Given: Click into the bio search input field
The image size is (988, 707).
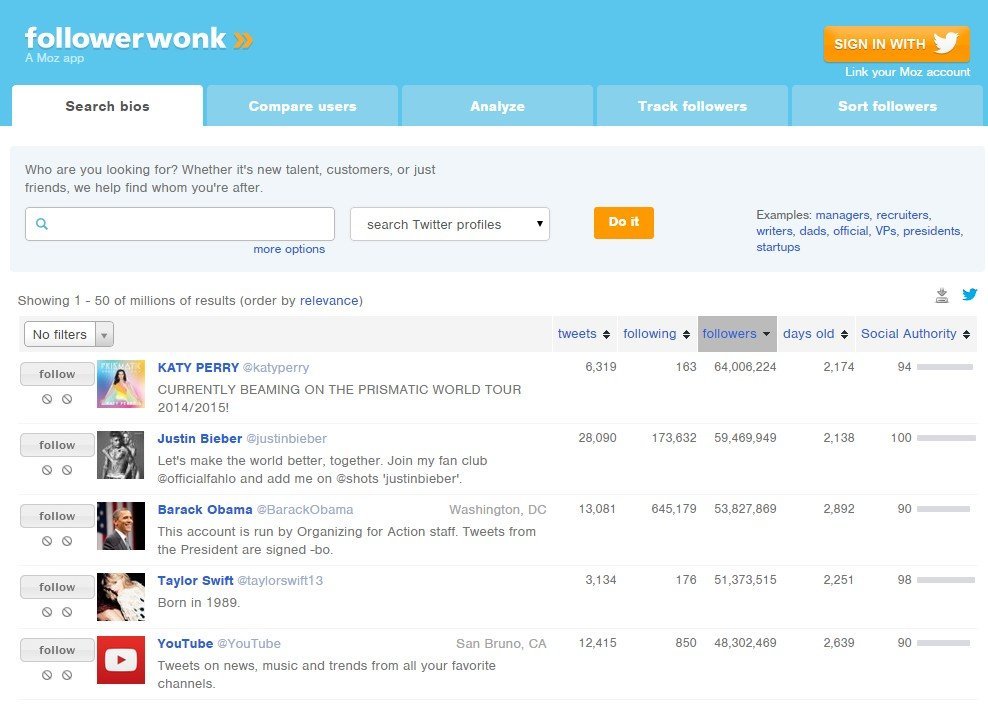Looking at the screenshot, I should point(180,224).
